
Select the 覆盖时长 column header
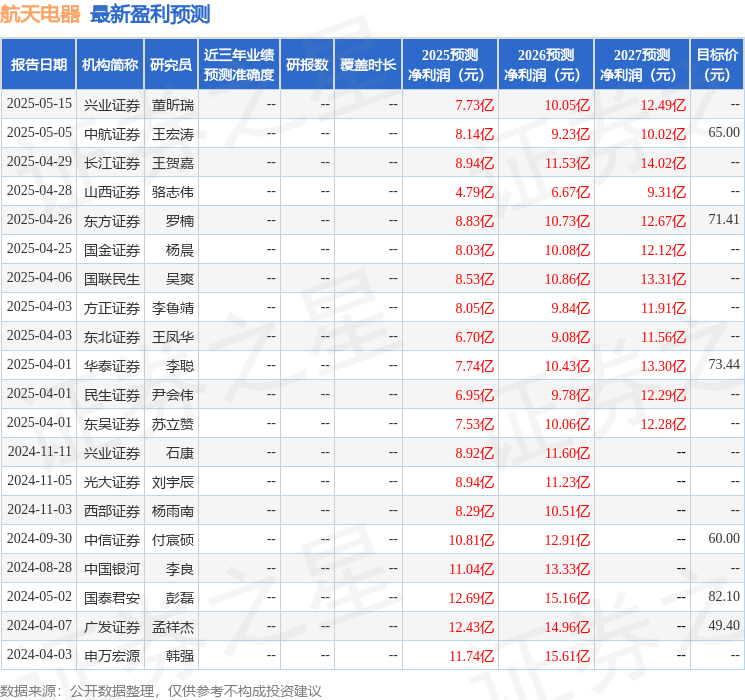click(368, 65)
